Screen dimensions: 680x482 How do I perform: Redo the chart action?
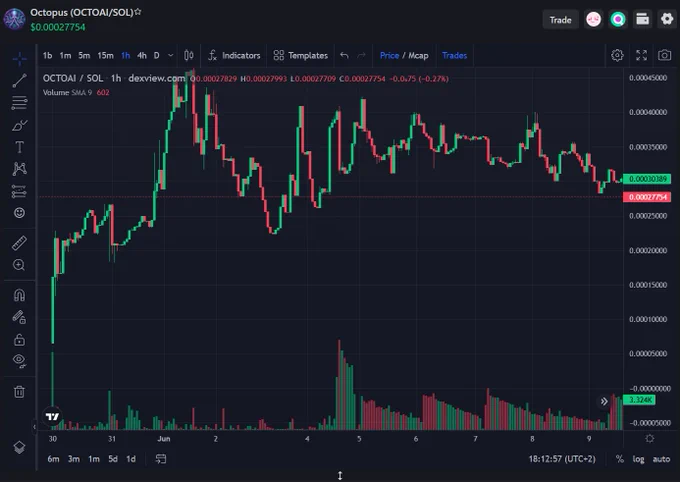[x=361, y=56]
